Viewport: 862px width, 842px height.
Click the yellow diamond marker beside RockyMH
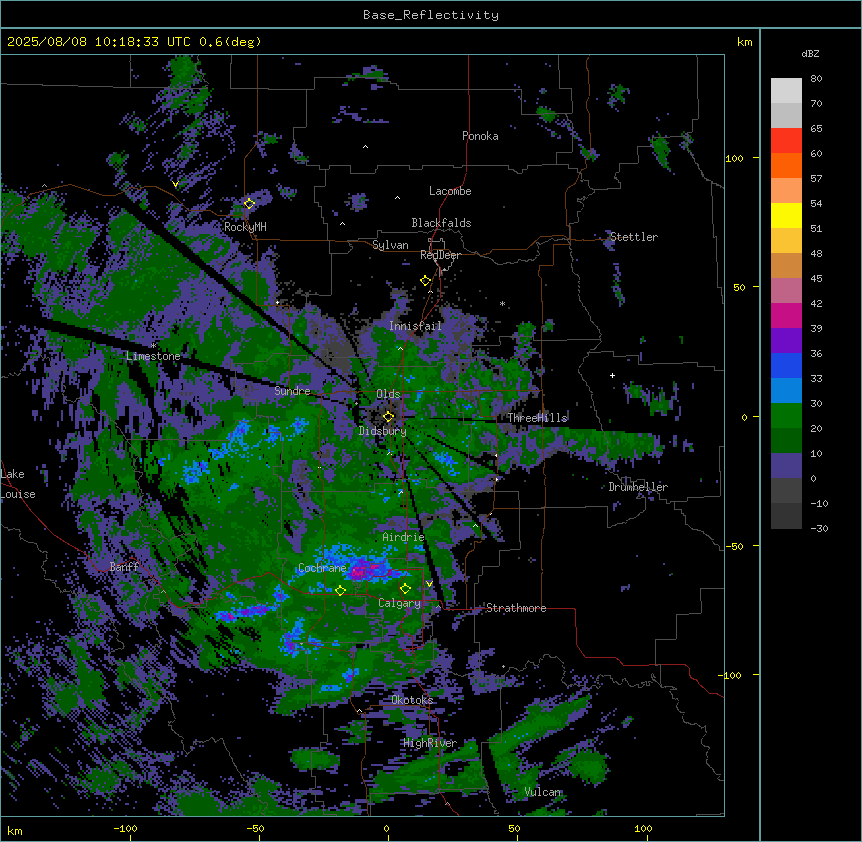[249, 204]
